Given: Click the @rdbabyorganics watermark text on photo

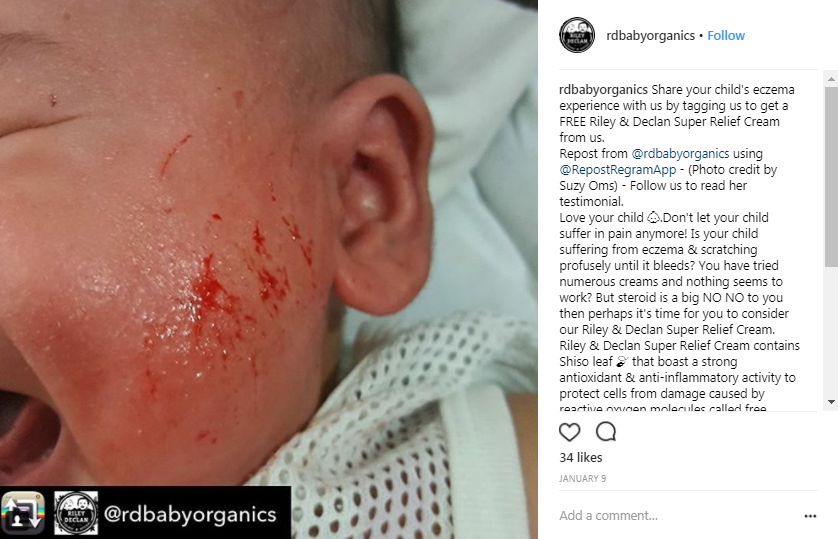Looking at the screenshot, I should click(190, 514).
